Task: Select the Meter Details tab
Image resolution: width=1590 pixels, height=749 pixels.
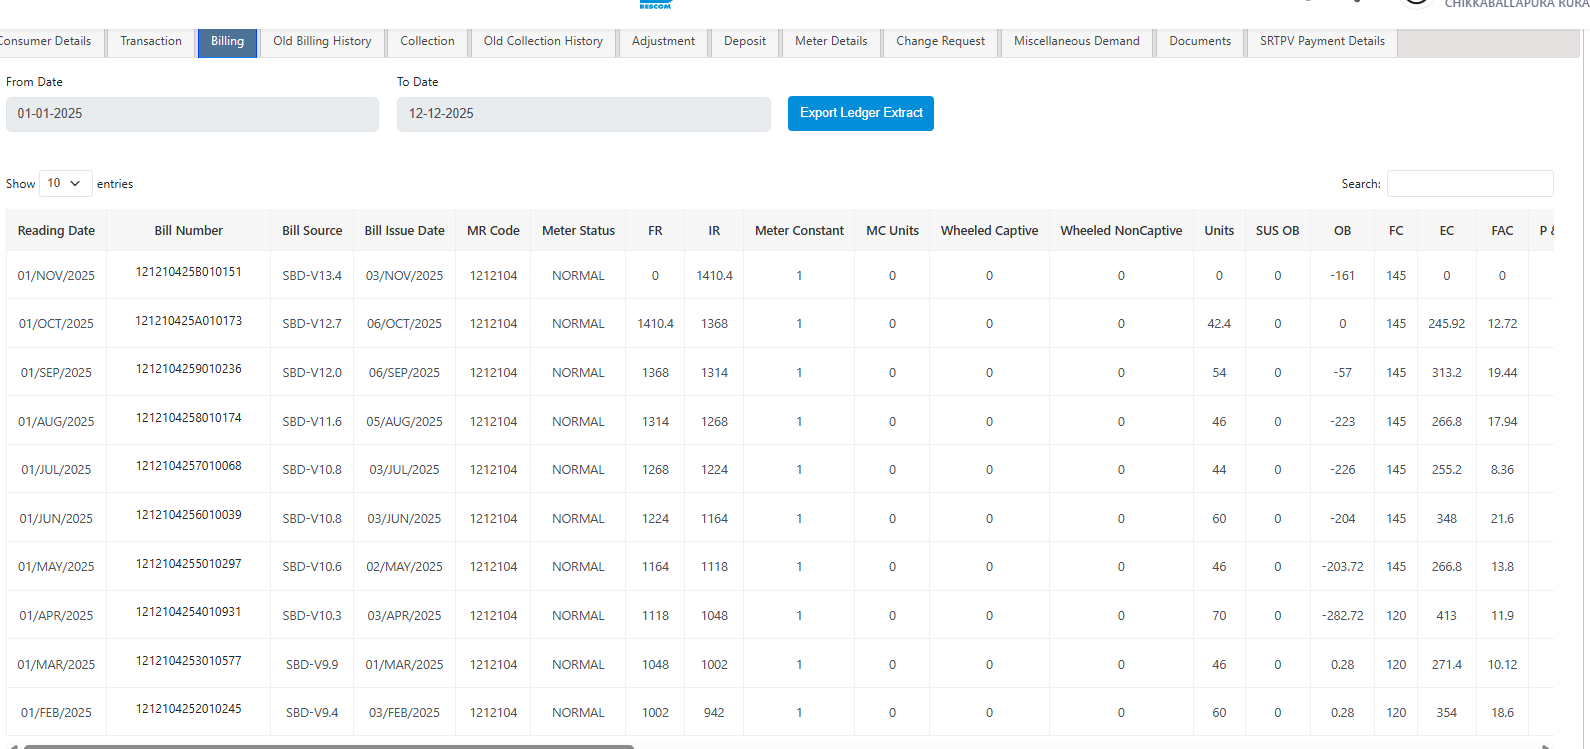Action: coord(831,41)
